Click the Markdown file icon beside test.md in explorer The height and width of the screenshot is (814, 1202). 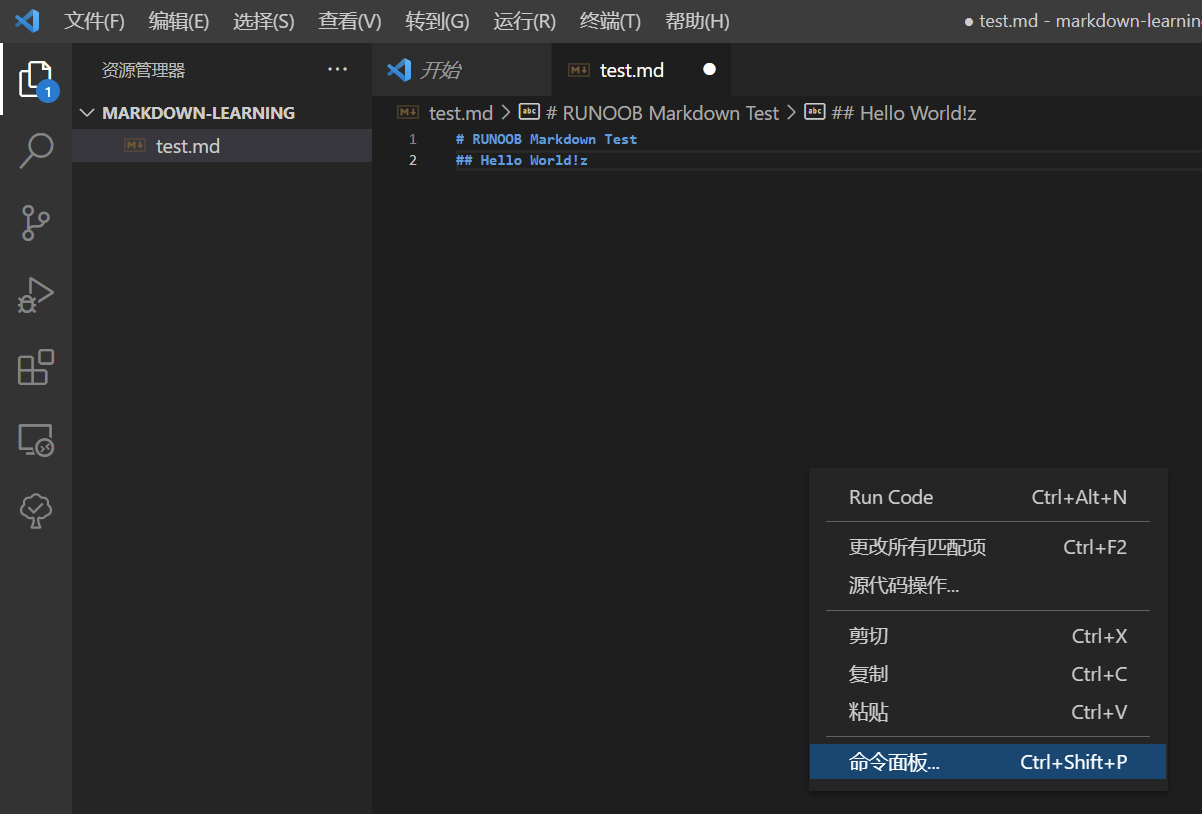[x=135, y=146]
